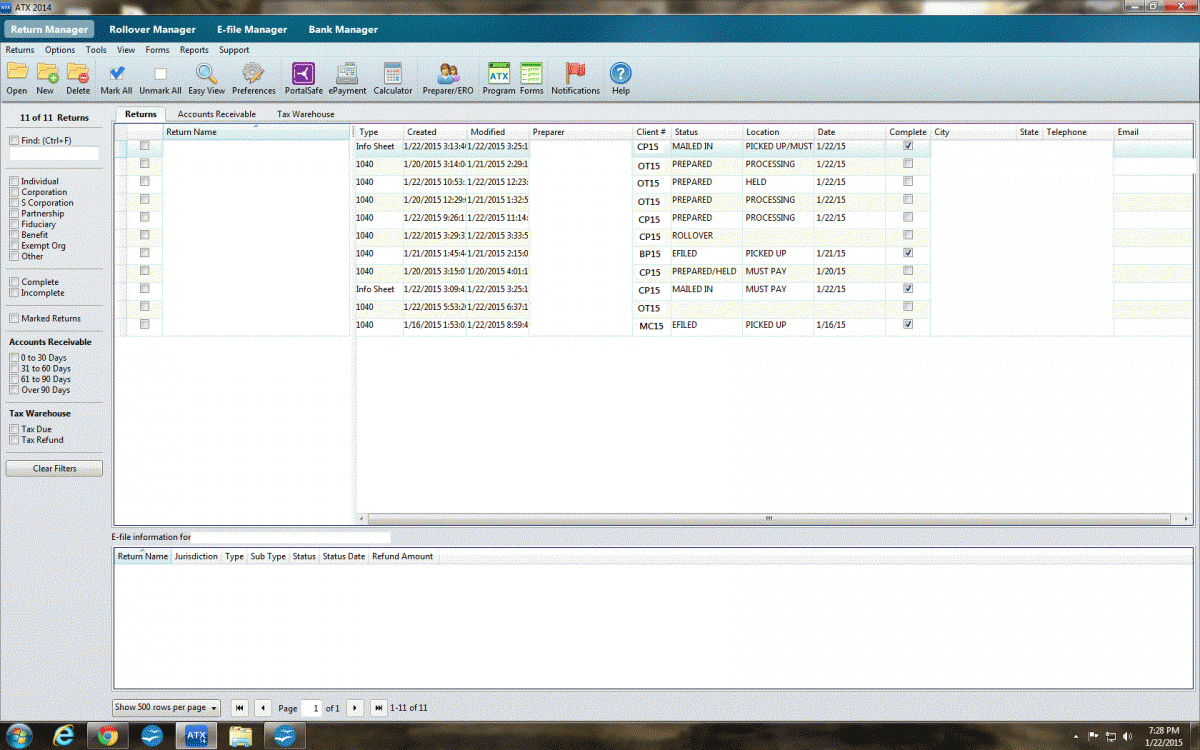The width and height of the screenshot is (1200, 750).
Task: Go to the previous page of results
Action: point(262,708)
